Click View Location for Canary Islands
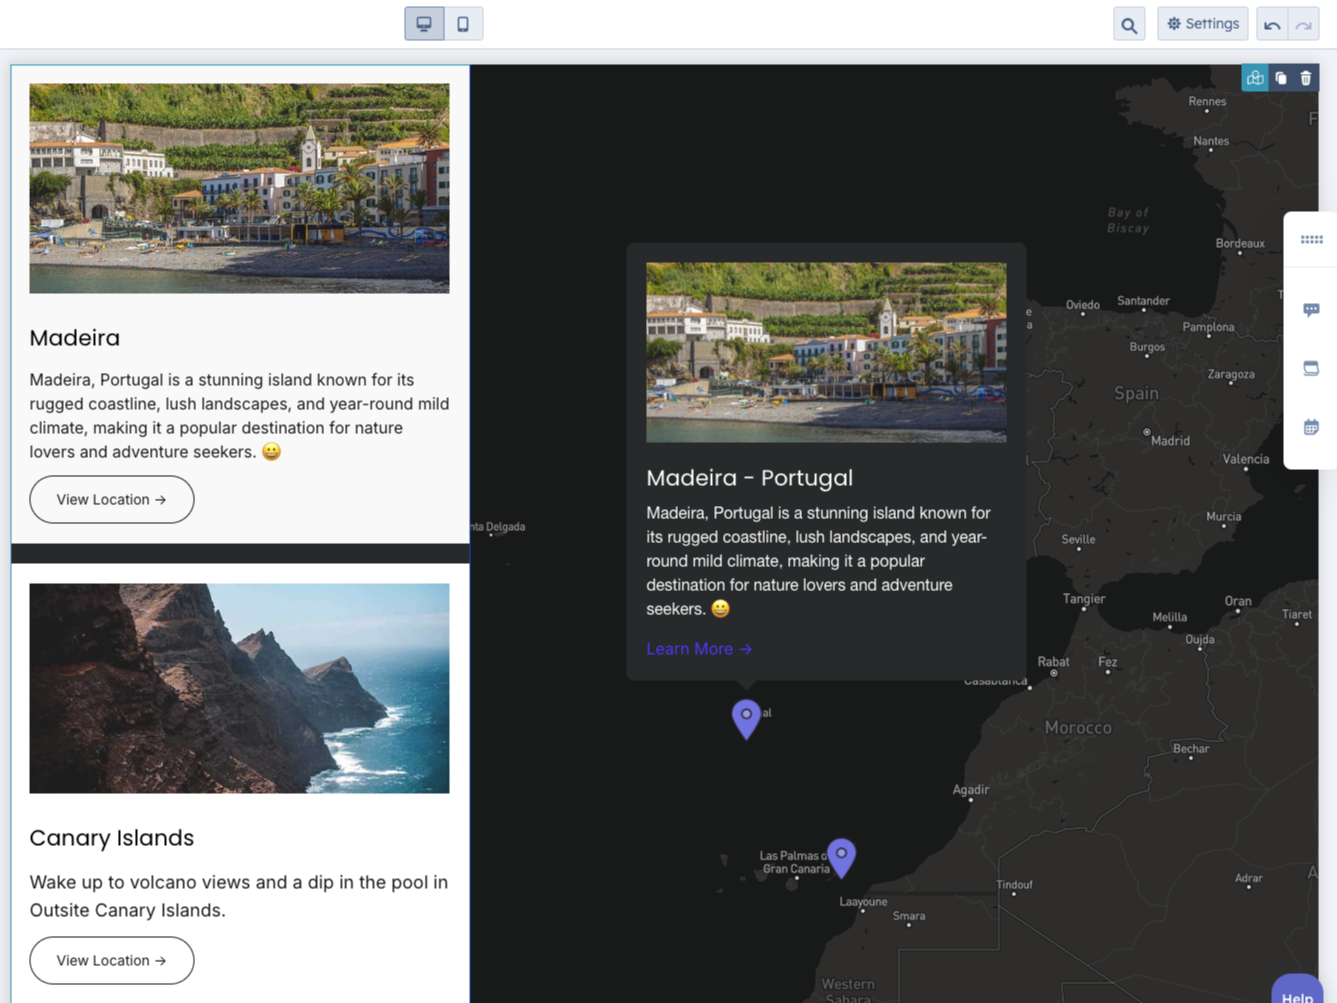1337x1003 pixels. [x=111, y=960]
